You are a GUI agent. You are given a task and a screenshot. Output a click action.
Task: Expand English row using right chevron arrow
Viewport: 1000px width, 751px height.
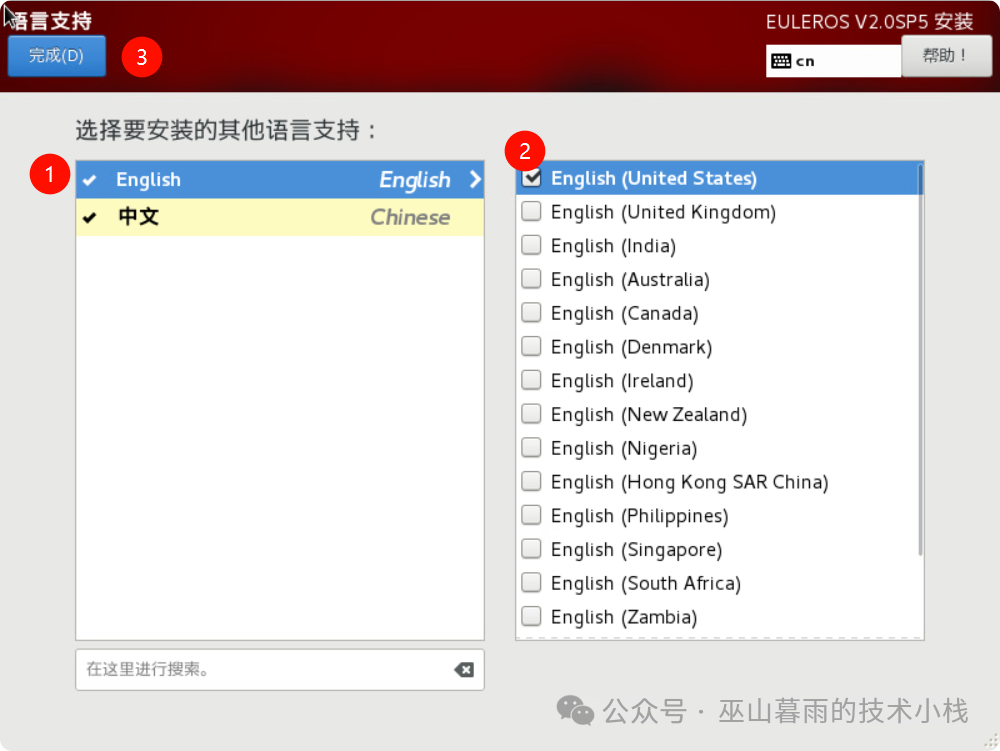[474, 180]
